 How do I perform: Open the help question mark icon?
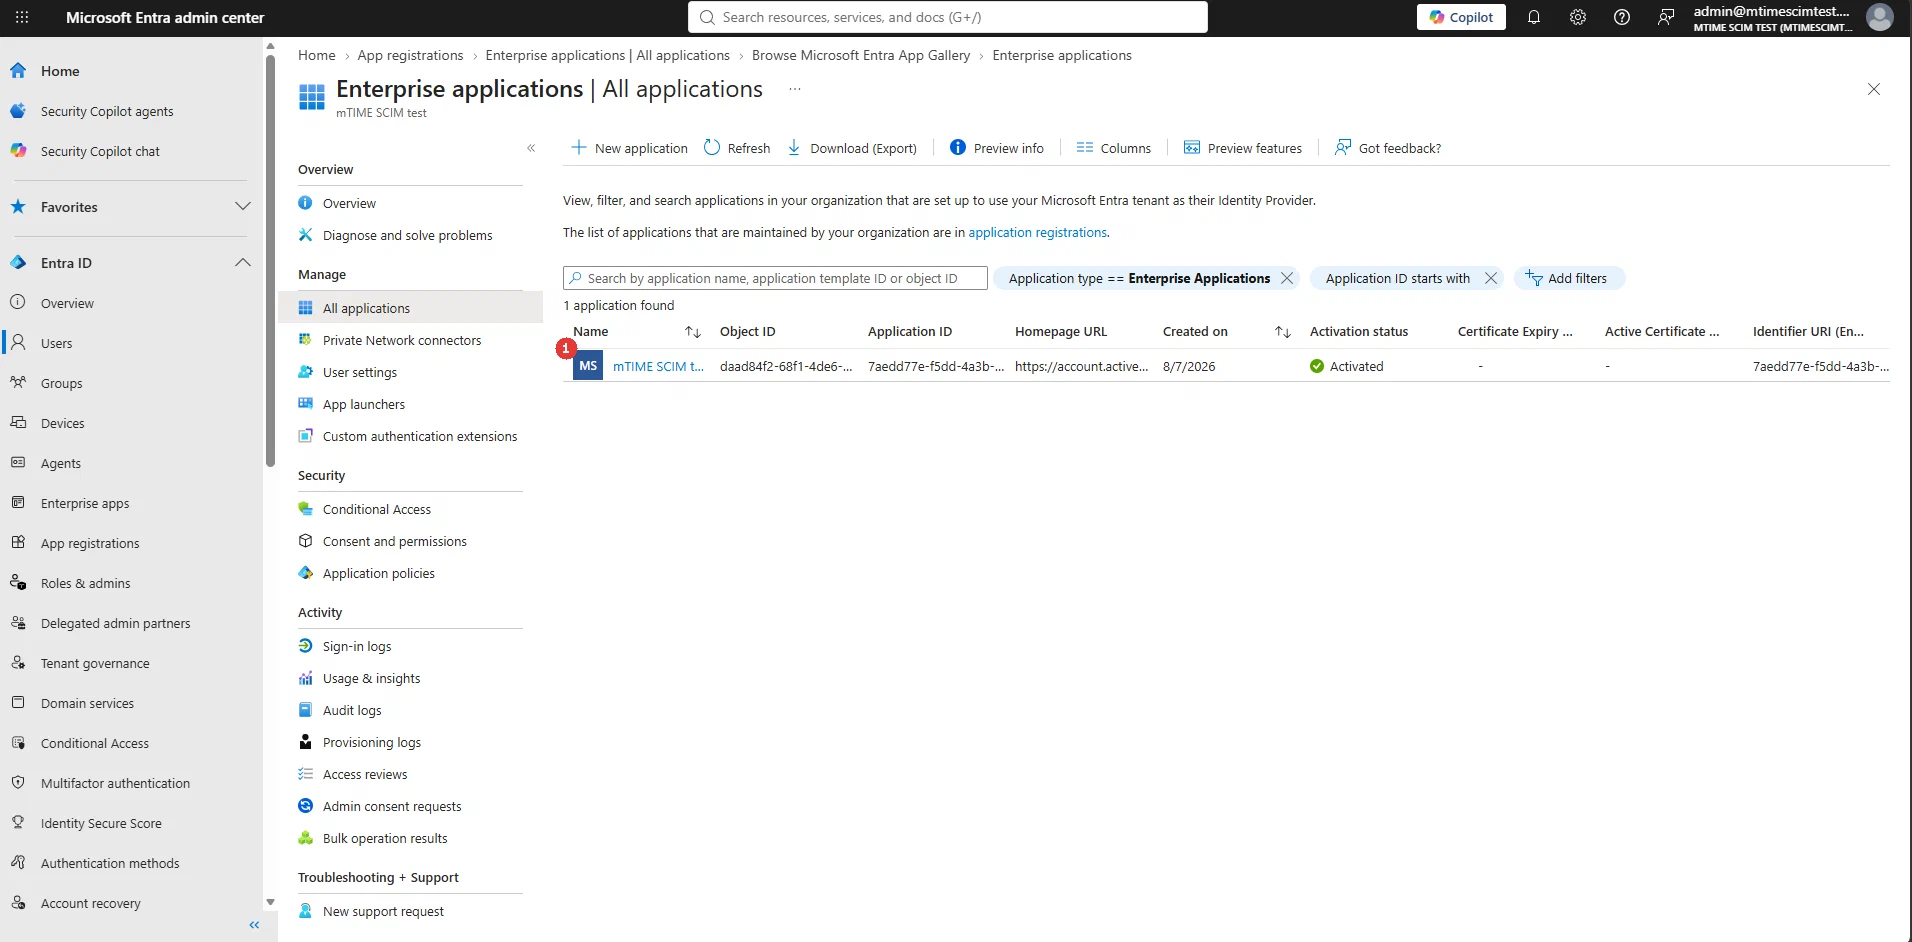(x=1621, y=17)
